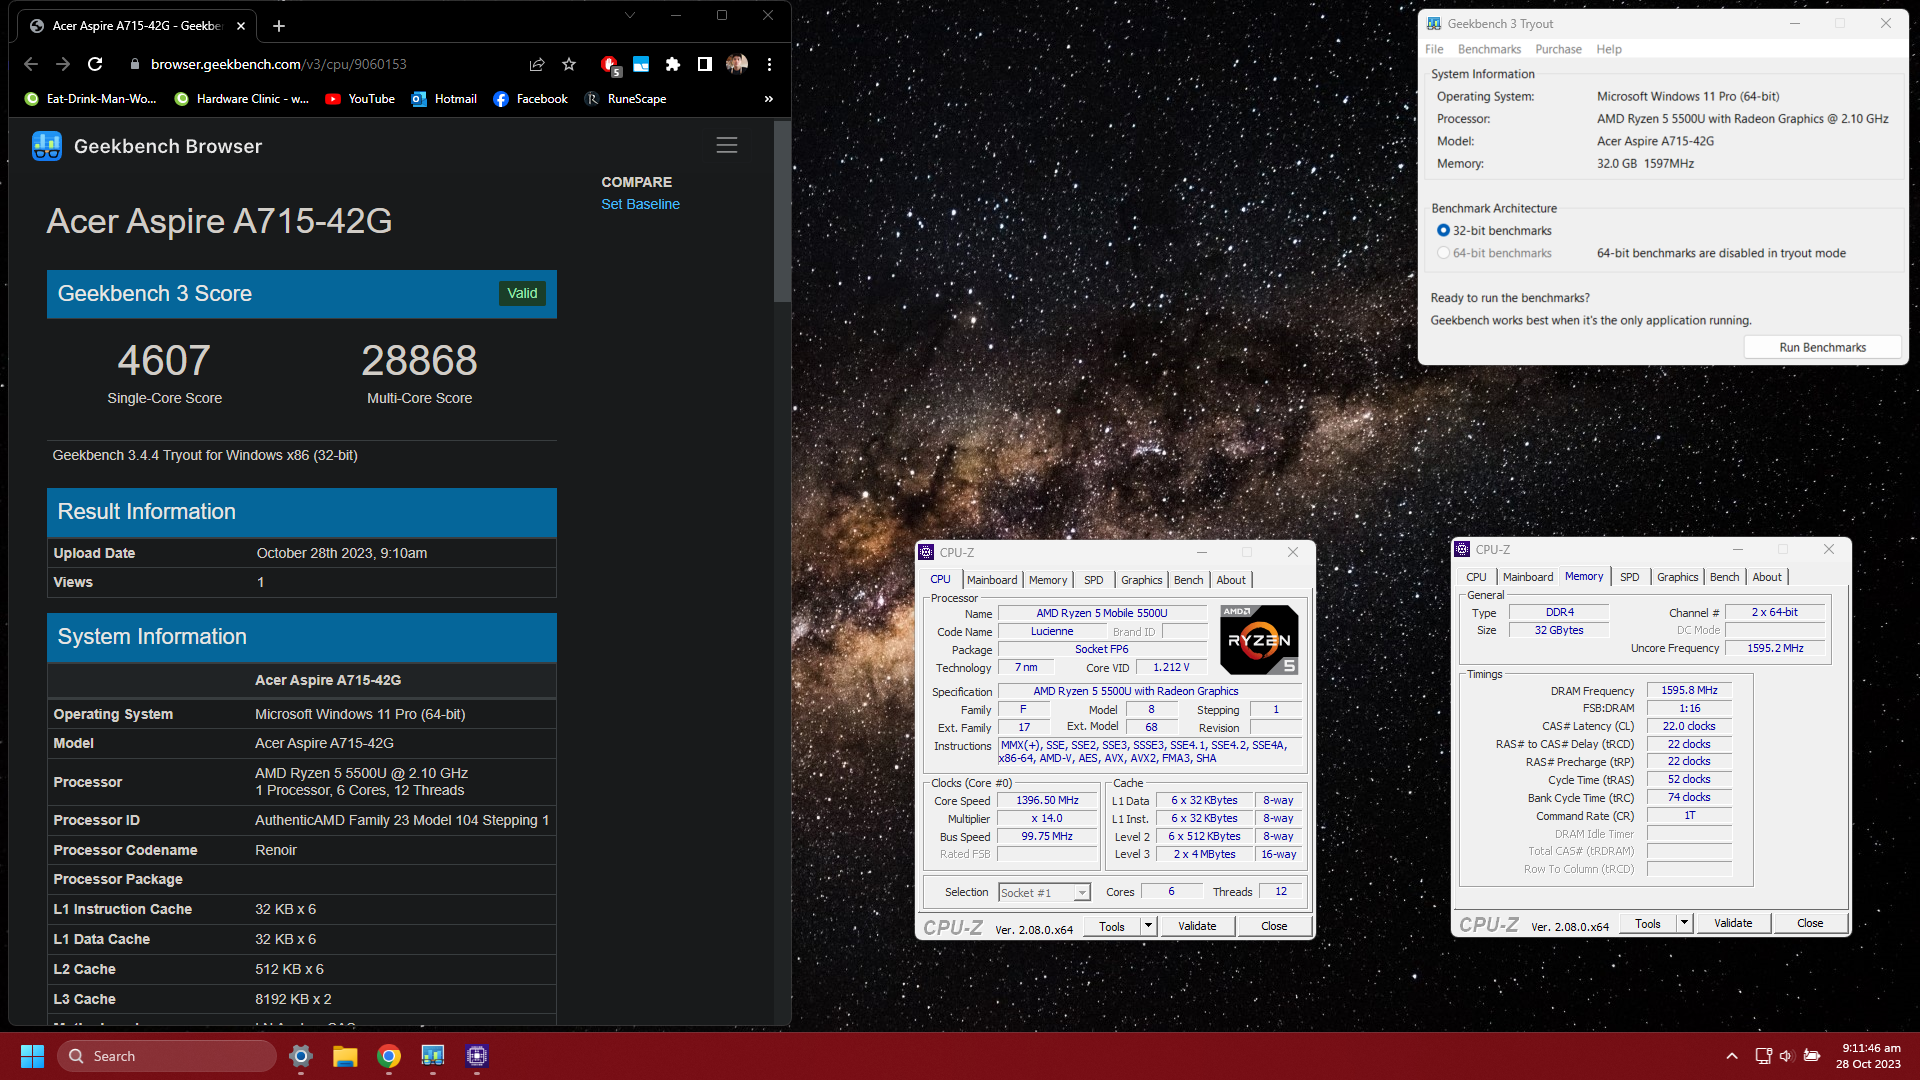This screenshot has height=1080, width=1920.
Task: Open Socket #1 selection dropdown
Action: click(x=1044, y=892)
